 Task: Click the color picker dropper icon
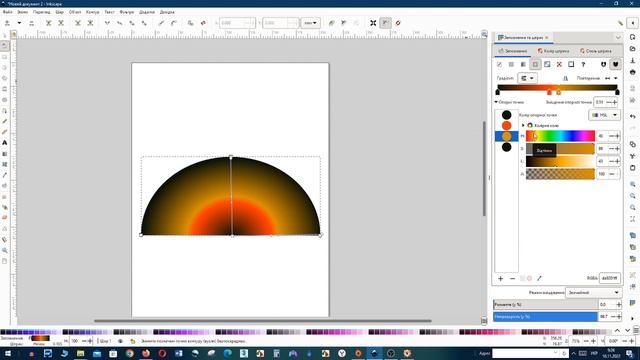(x=539, y=278)
